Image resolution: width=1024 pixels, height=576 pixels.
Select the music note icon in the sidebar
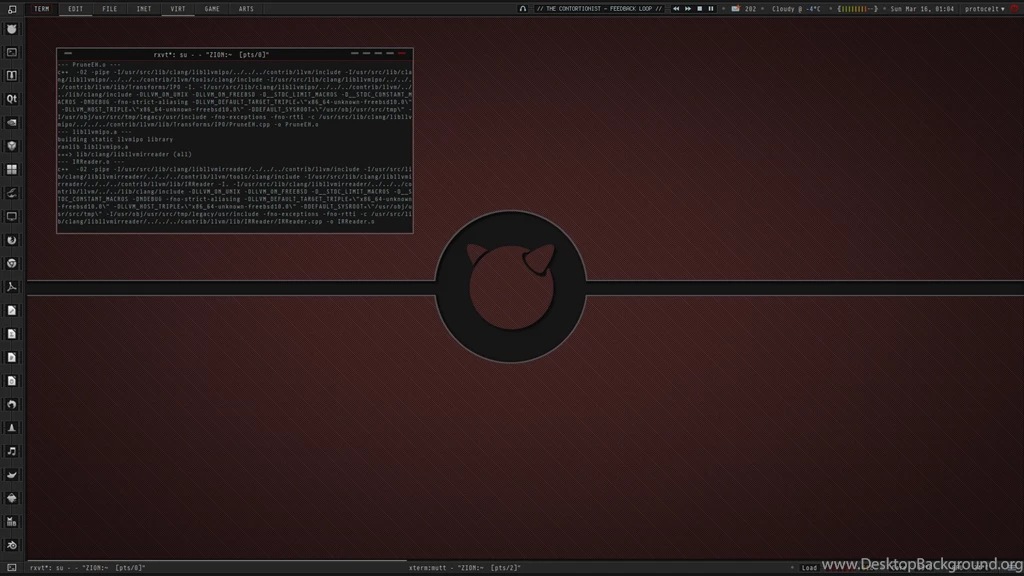(x=12, y=451)
